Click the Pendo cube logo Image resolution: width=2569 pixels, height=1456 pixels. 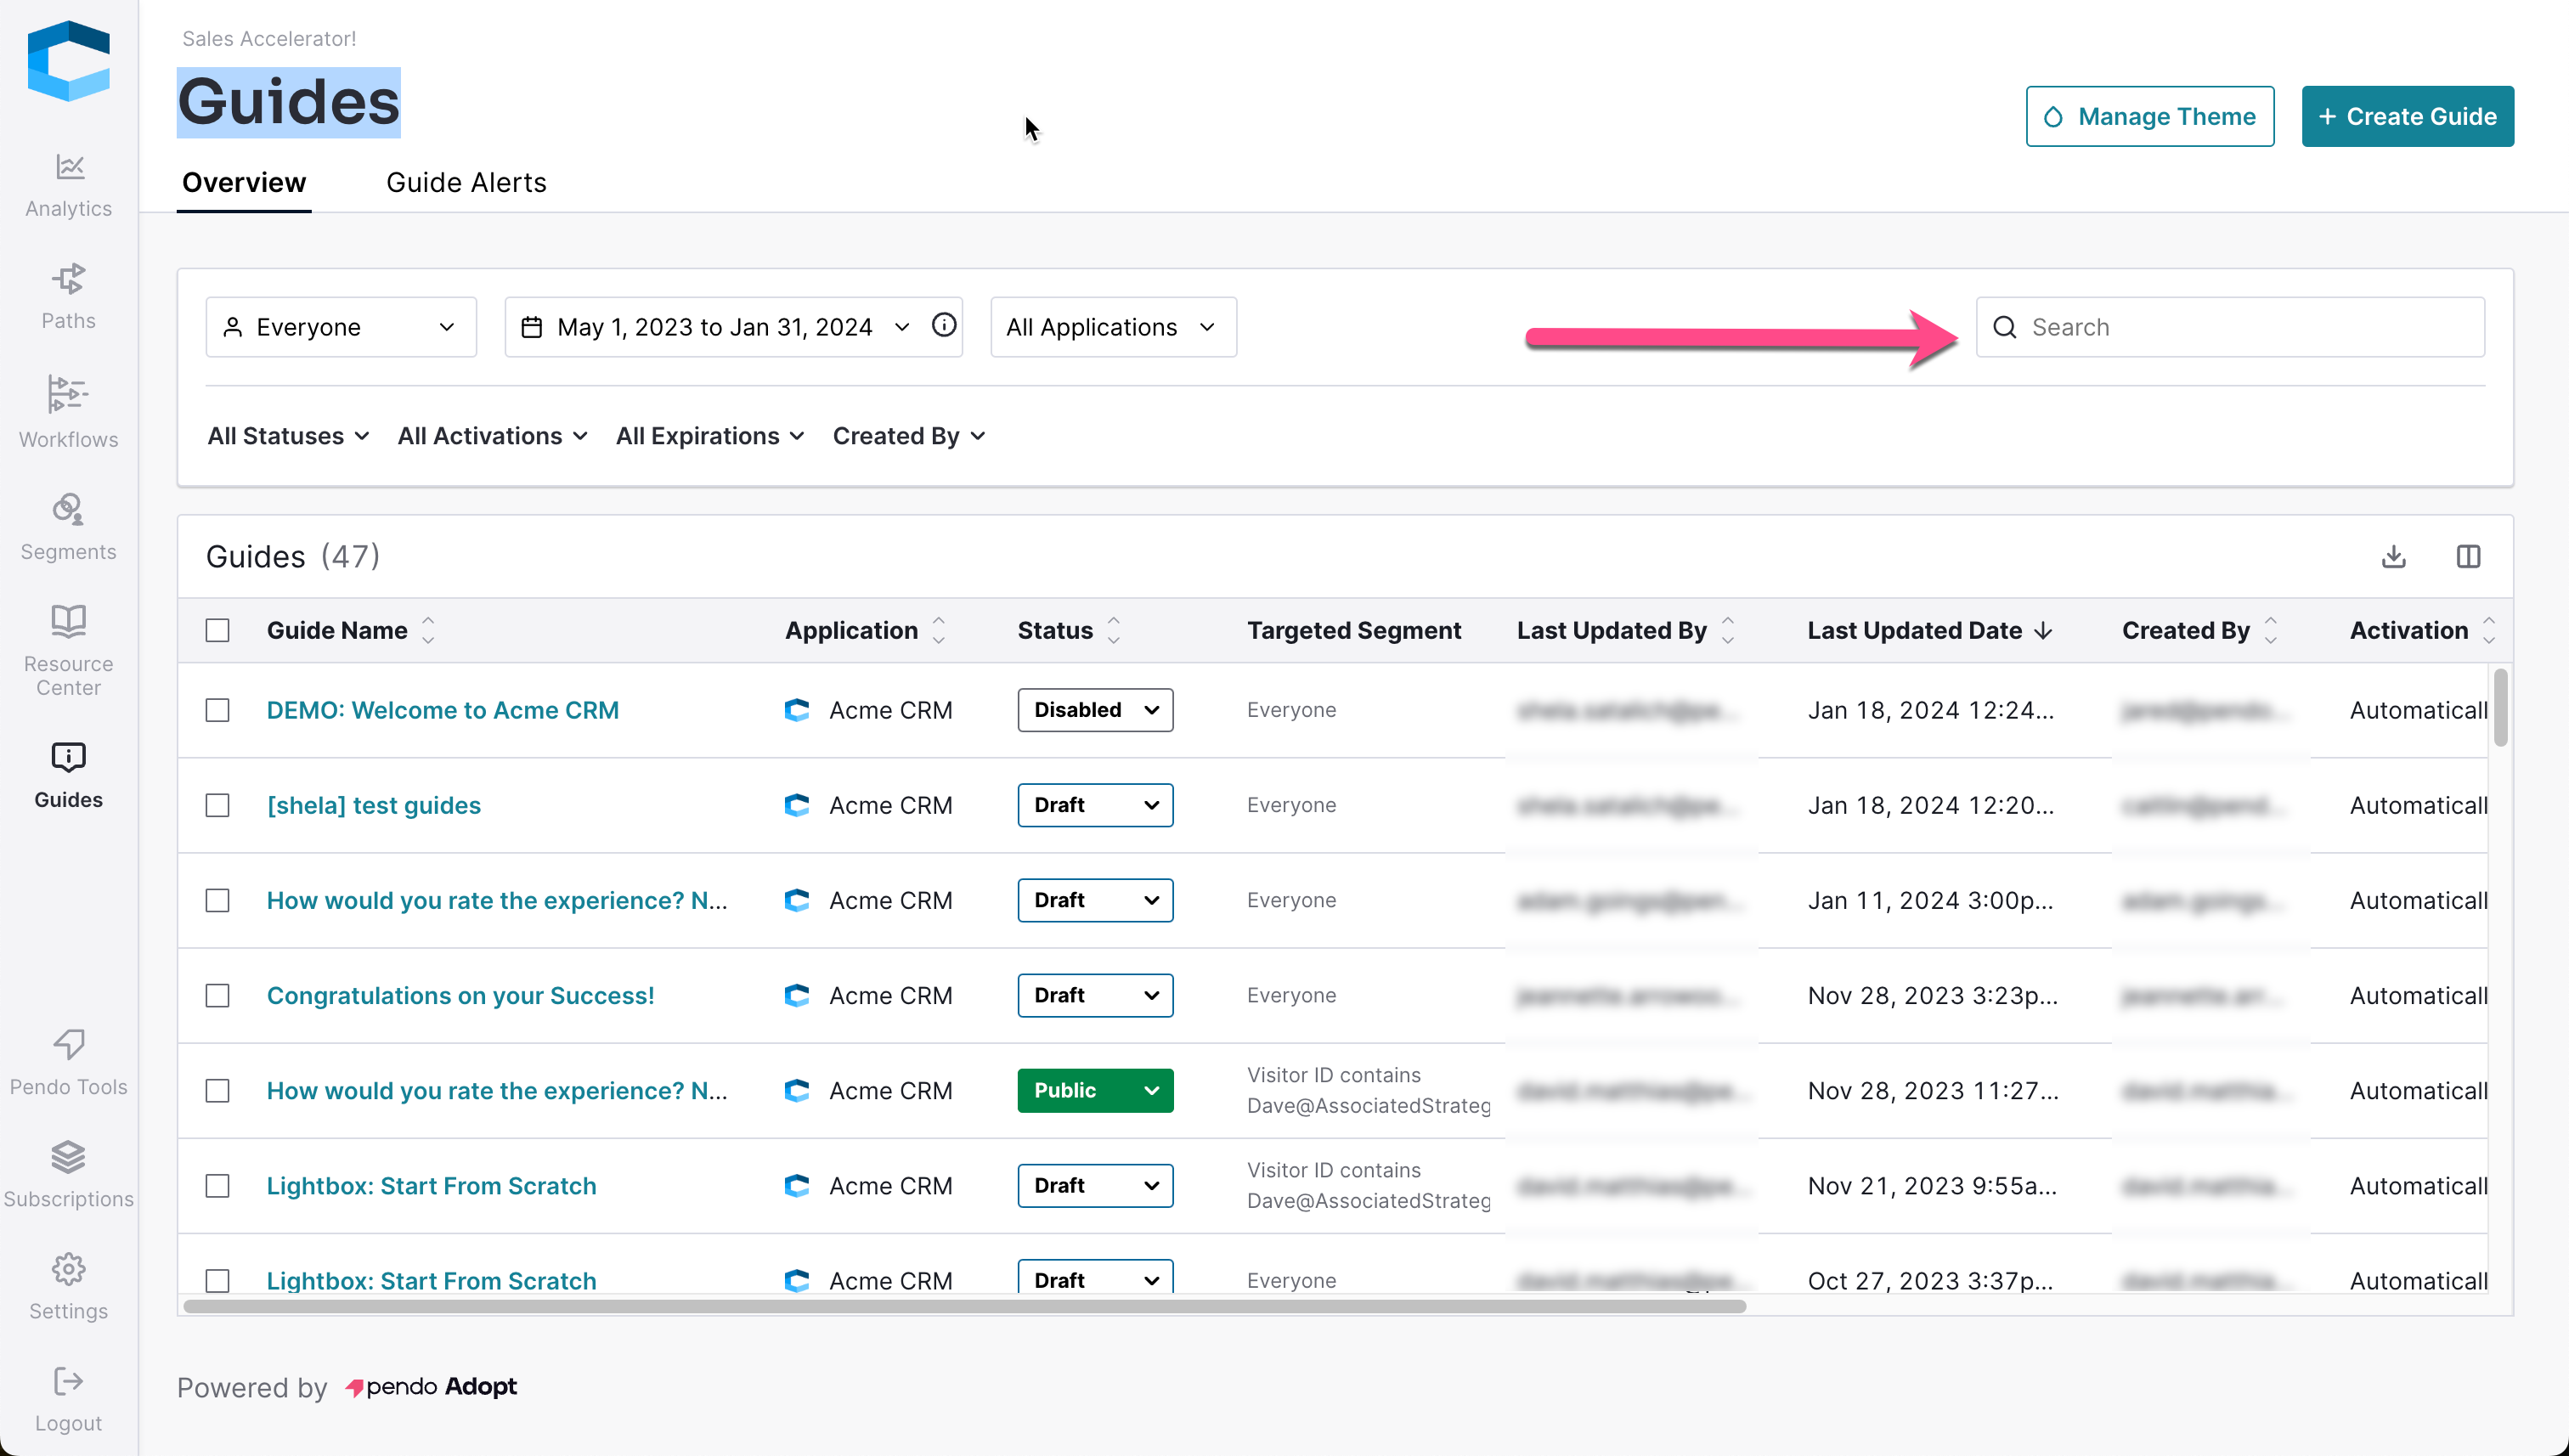68,61
